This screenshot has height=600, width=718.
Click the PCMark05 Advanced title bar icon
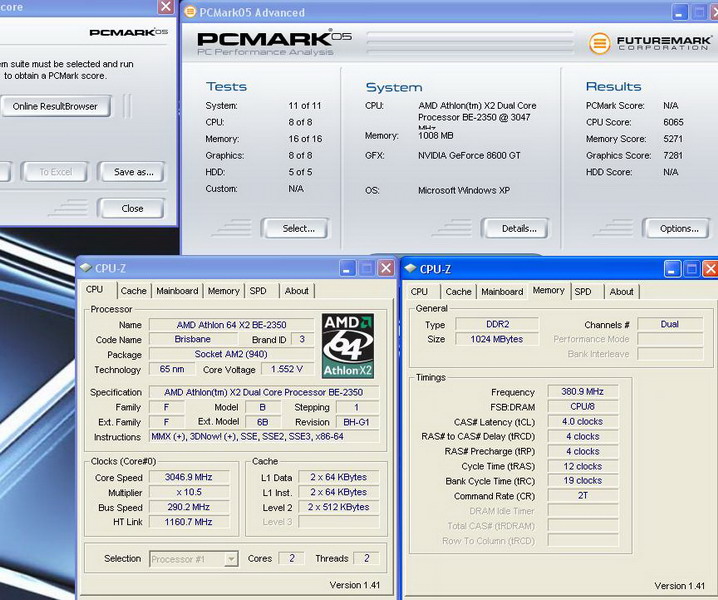pyautogui.click(x=190, y=12)
